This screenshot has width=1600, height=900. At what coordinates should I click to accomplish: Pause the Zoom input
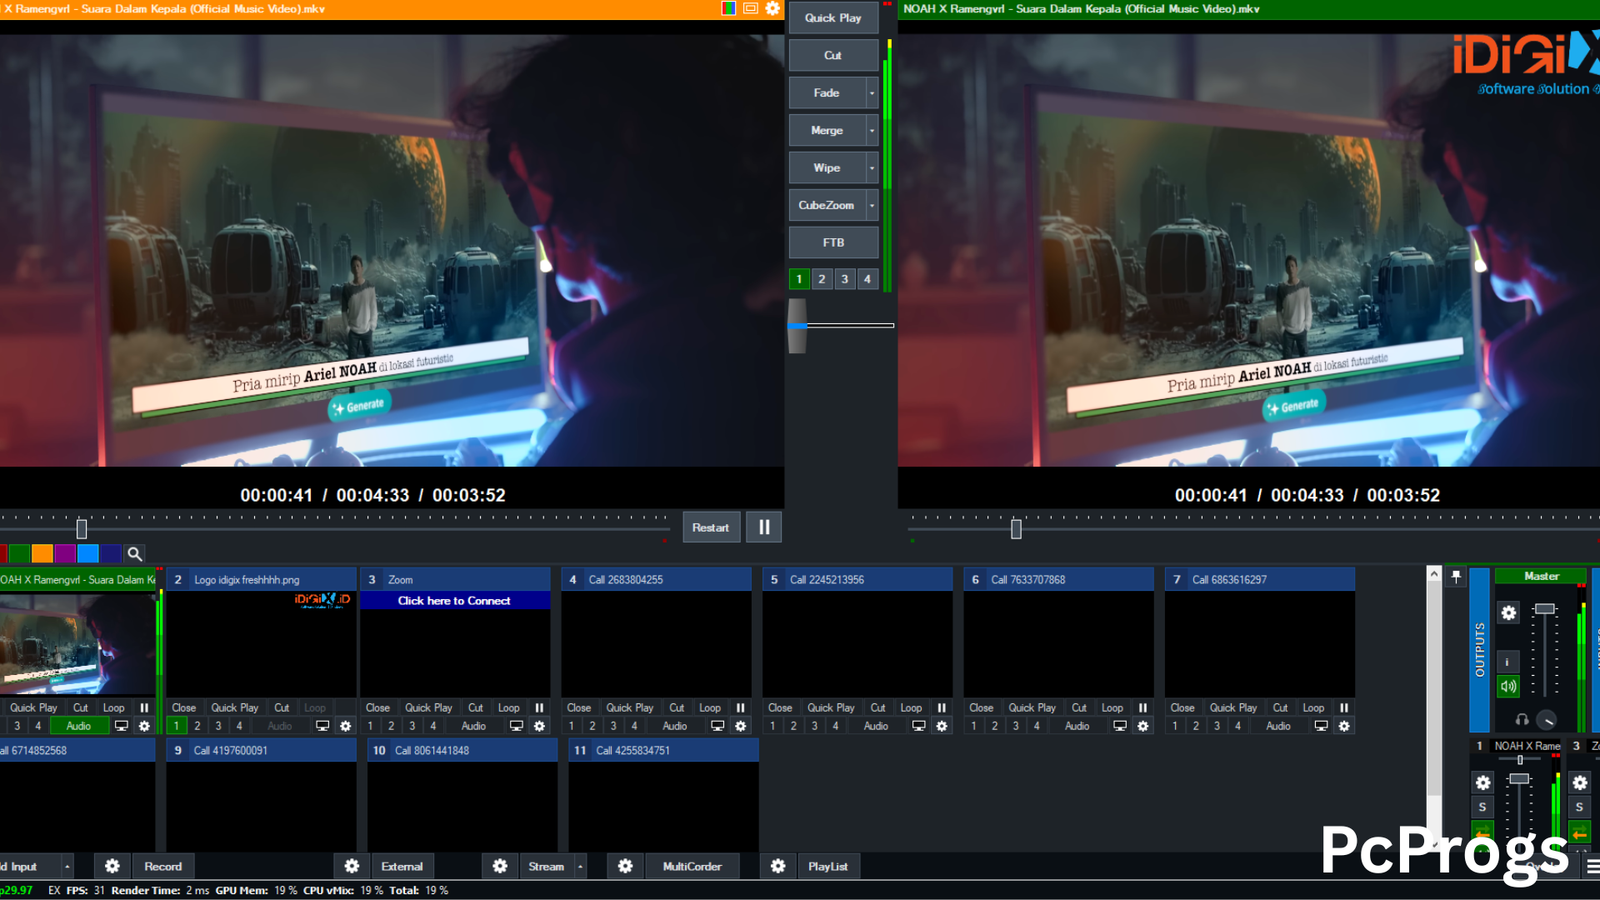(539, 707)
